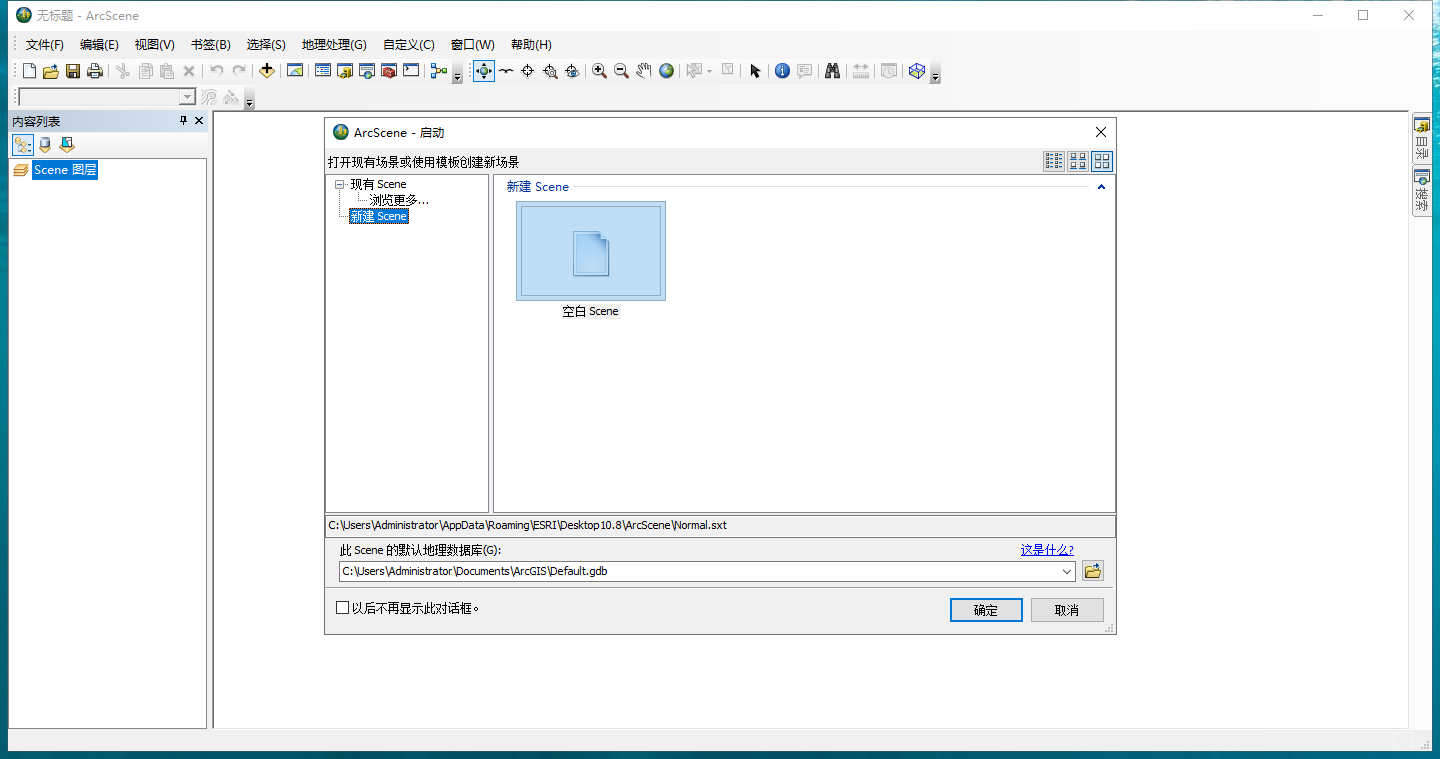1440x759 pixels.
Task: Collapse the 现有 Scene tree node
Action: point(340,184)
